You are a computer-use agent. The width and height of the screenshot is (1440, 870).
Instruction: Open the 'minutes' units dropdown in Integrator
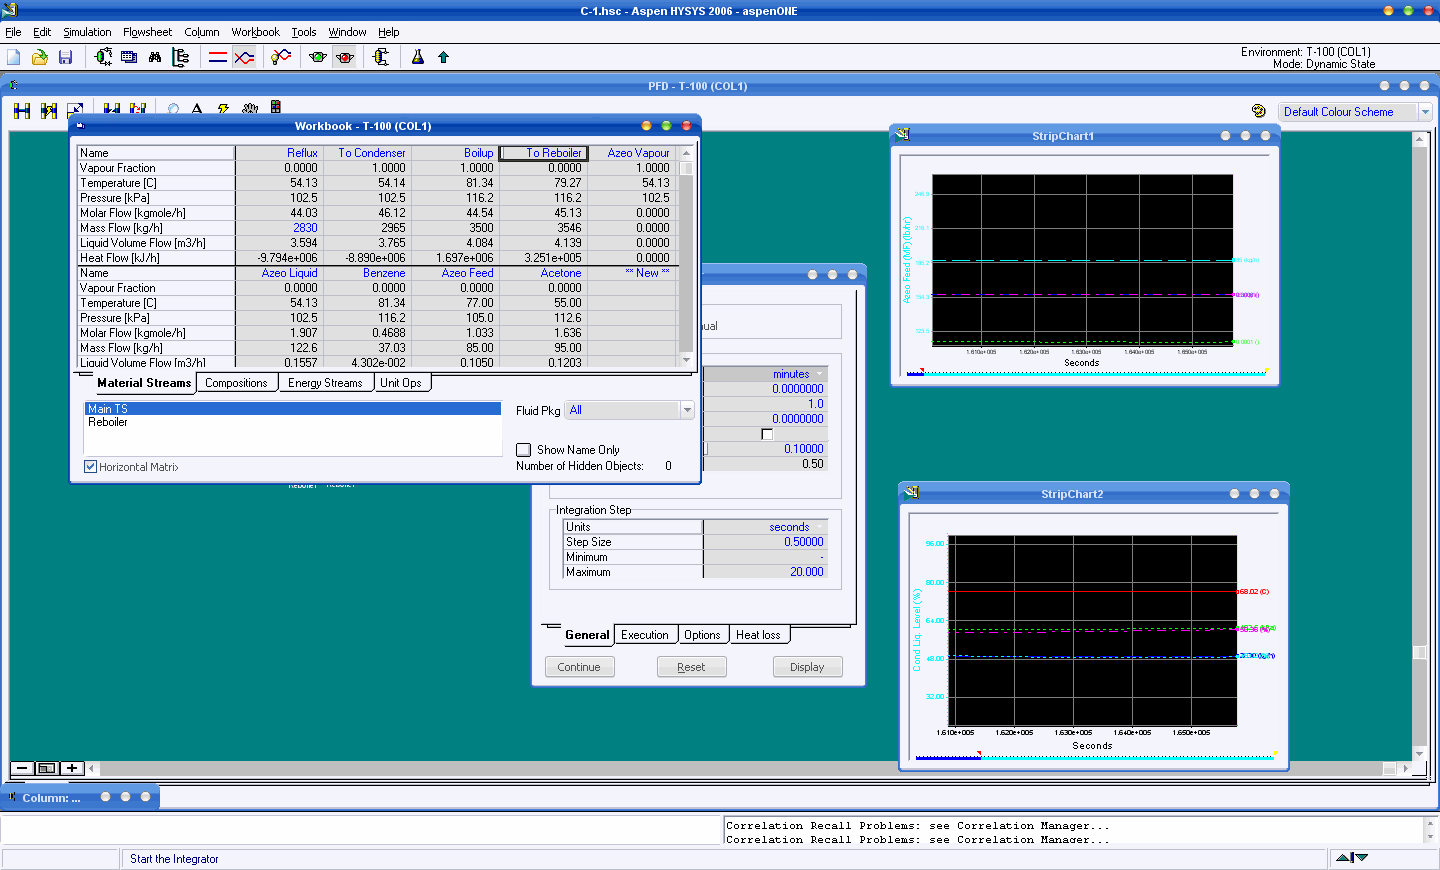click(820, 374)
